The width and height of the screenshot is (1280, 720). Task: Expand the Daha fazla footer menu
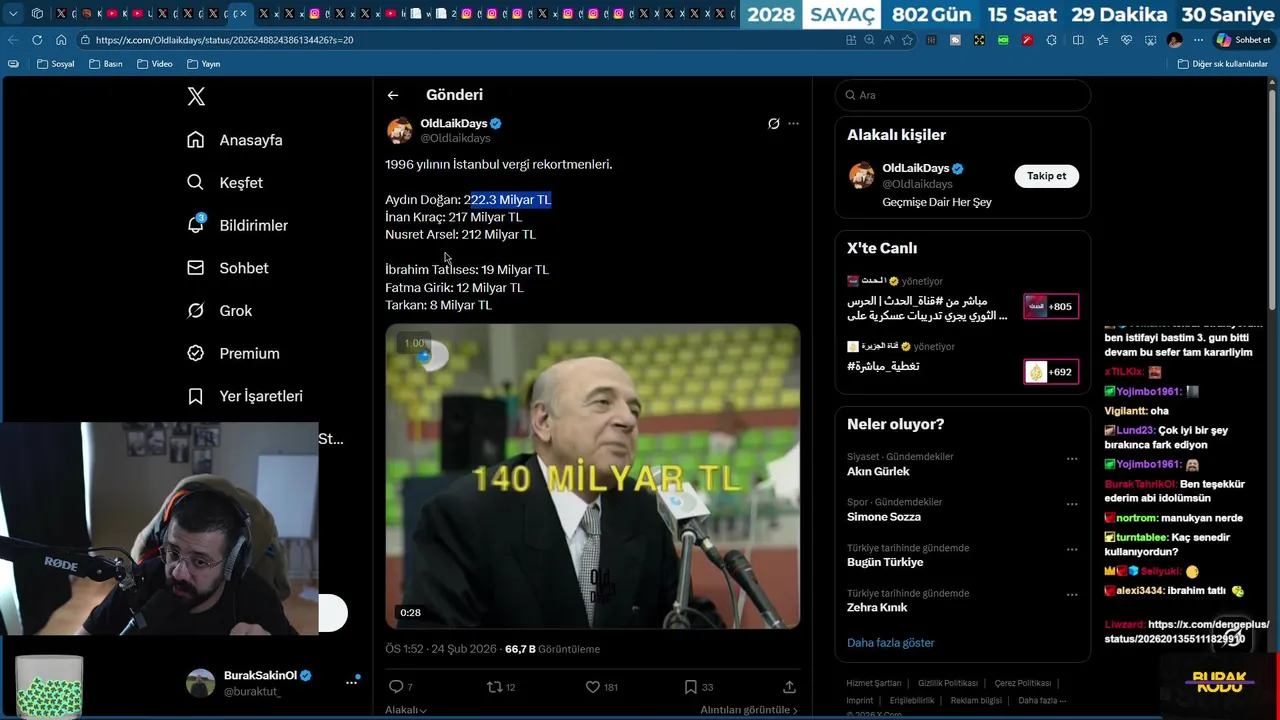pyautogui.click(x=1040, y=701)
